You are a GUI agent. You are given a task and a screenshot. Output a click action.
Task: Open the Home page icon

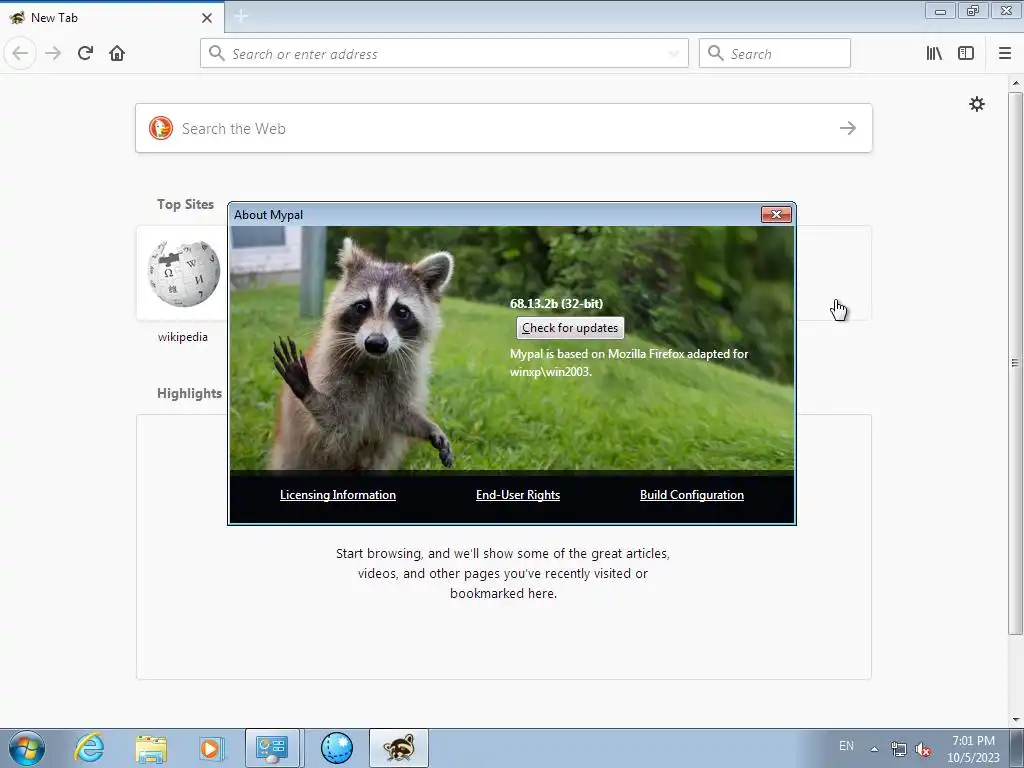point(117,53)
